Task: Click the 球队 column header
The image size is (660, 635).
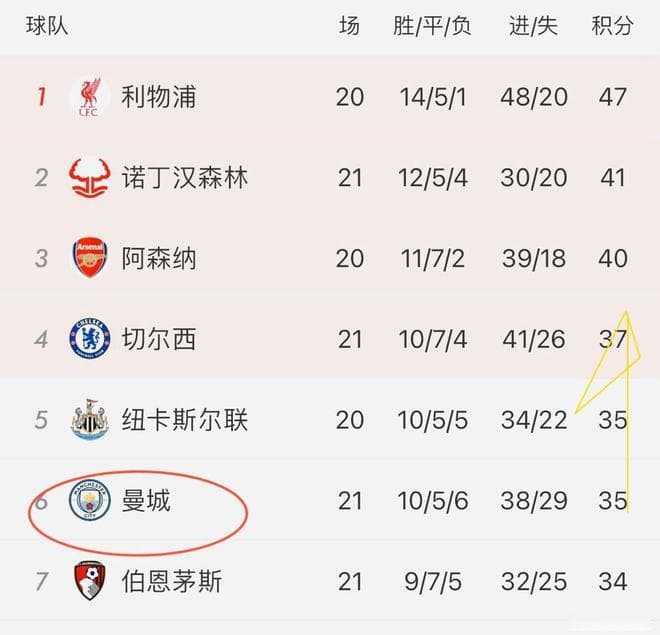Action: [x=47, y=26]
